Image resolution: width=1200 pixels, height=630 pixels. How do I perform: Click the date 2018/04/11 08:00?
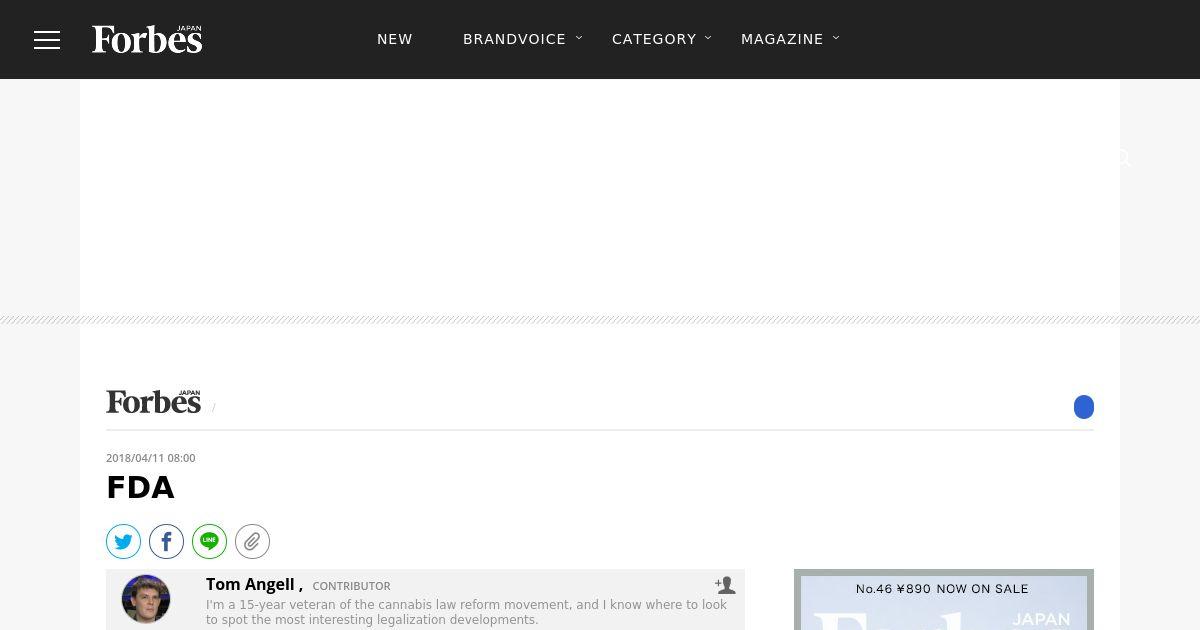pyautogui.click(x=151, y=458)
